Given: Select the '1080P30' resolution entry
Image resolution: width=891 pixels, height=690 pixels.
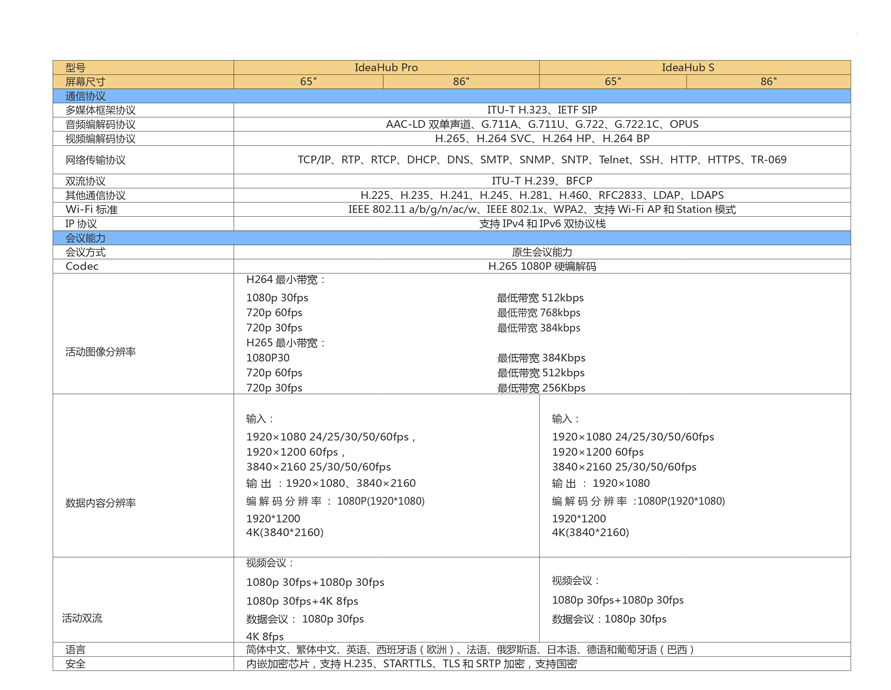Looking at the screenshot, I should 268,358.
